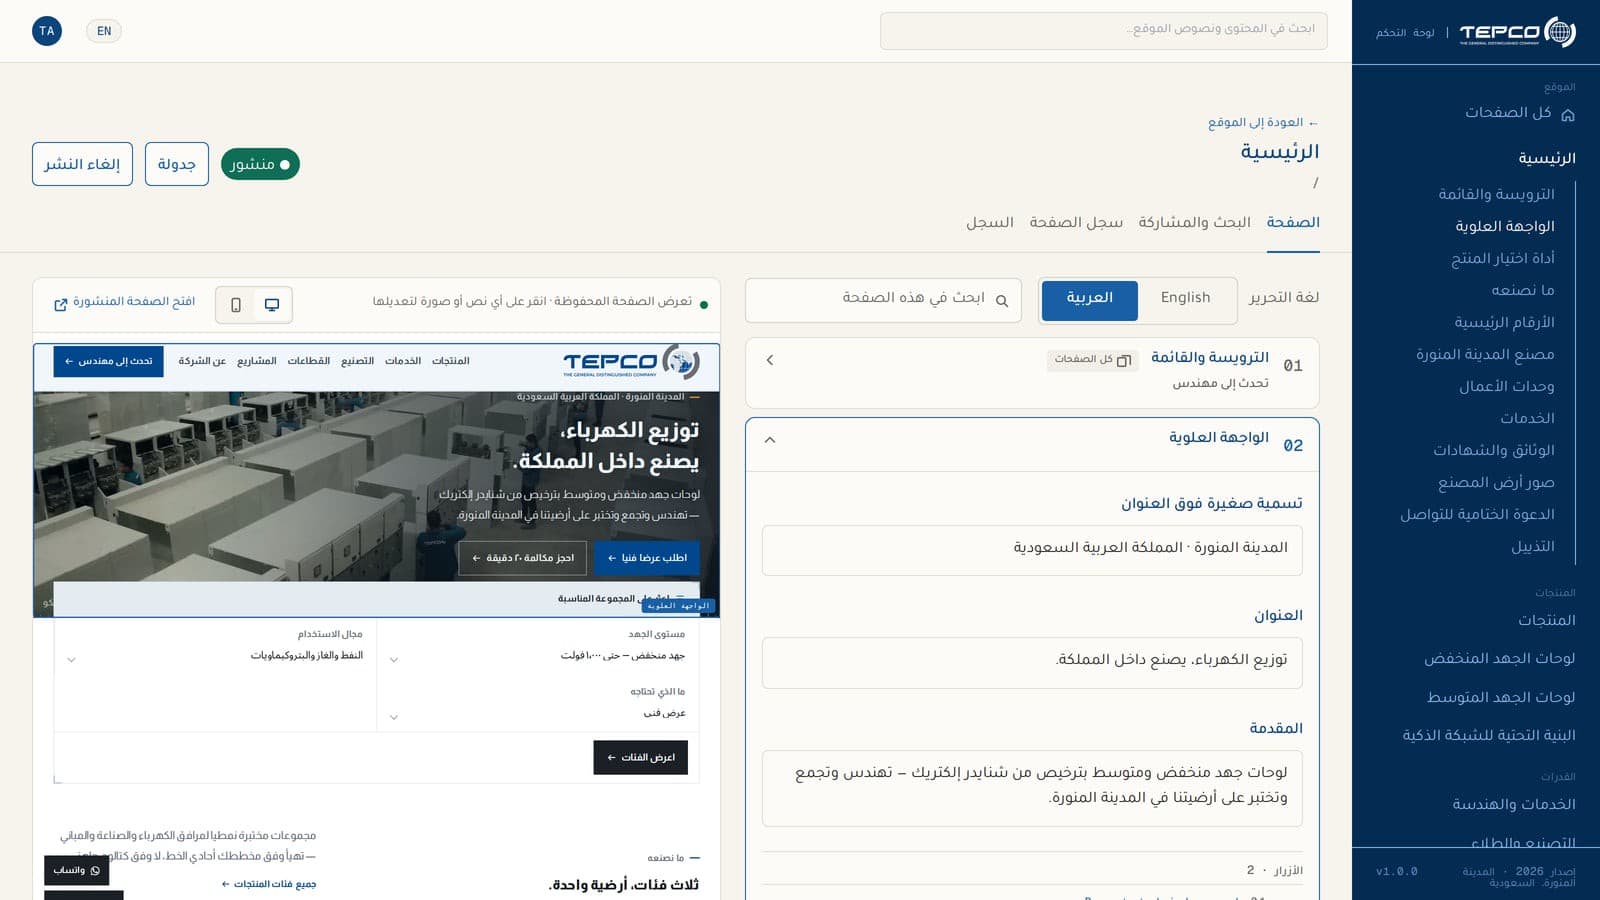Open أداة اختيار المنتج in the sidebar
Image resolution: width=1600 pixels, height=900 pixels.
coord(1502,258)
